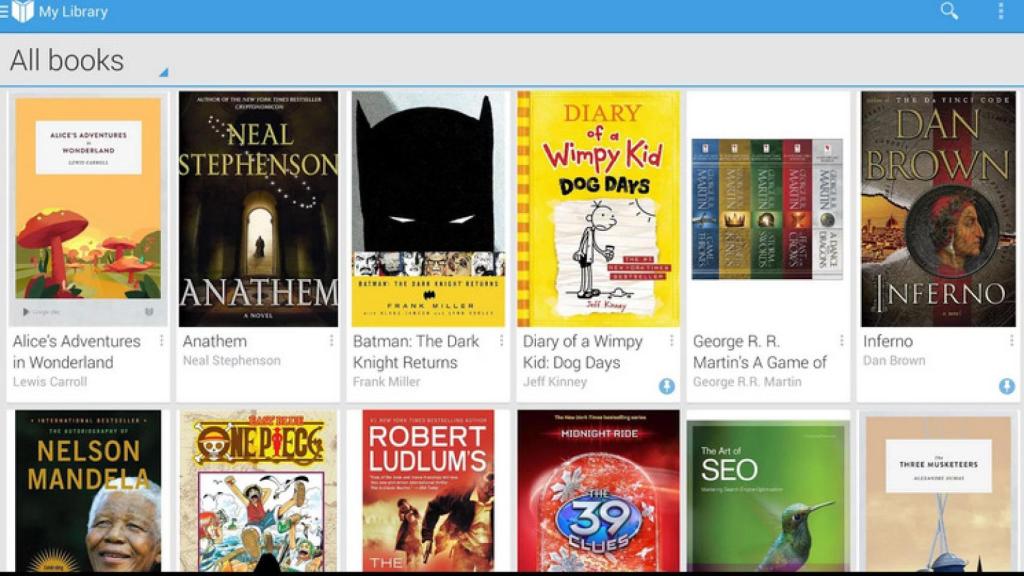This screenshot has height=576, width=1024.
Task: Open the One Piece manga cover
Action: point(259,491)
